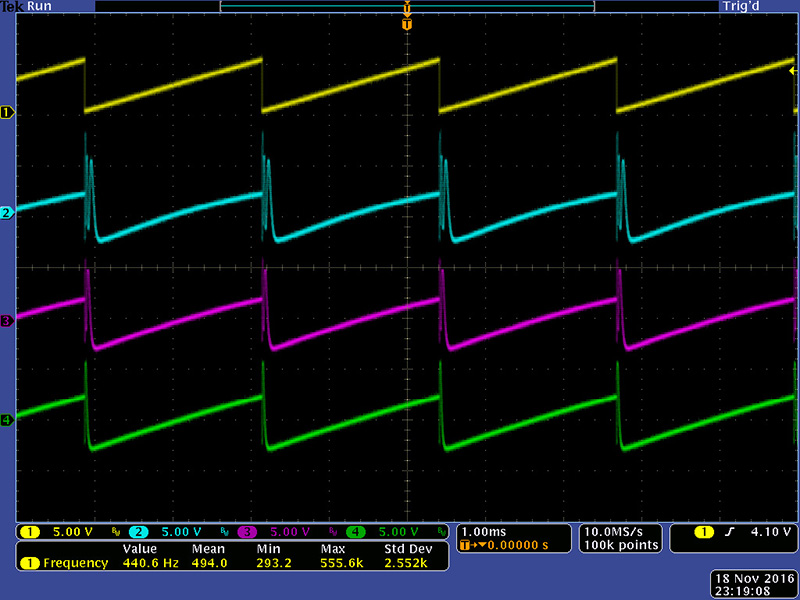Click the 4.10 V trigger level readout
The height and width of the screenshot is (600, 800).
point(770,532)
